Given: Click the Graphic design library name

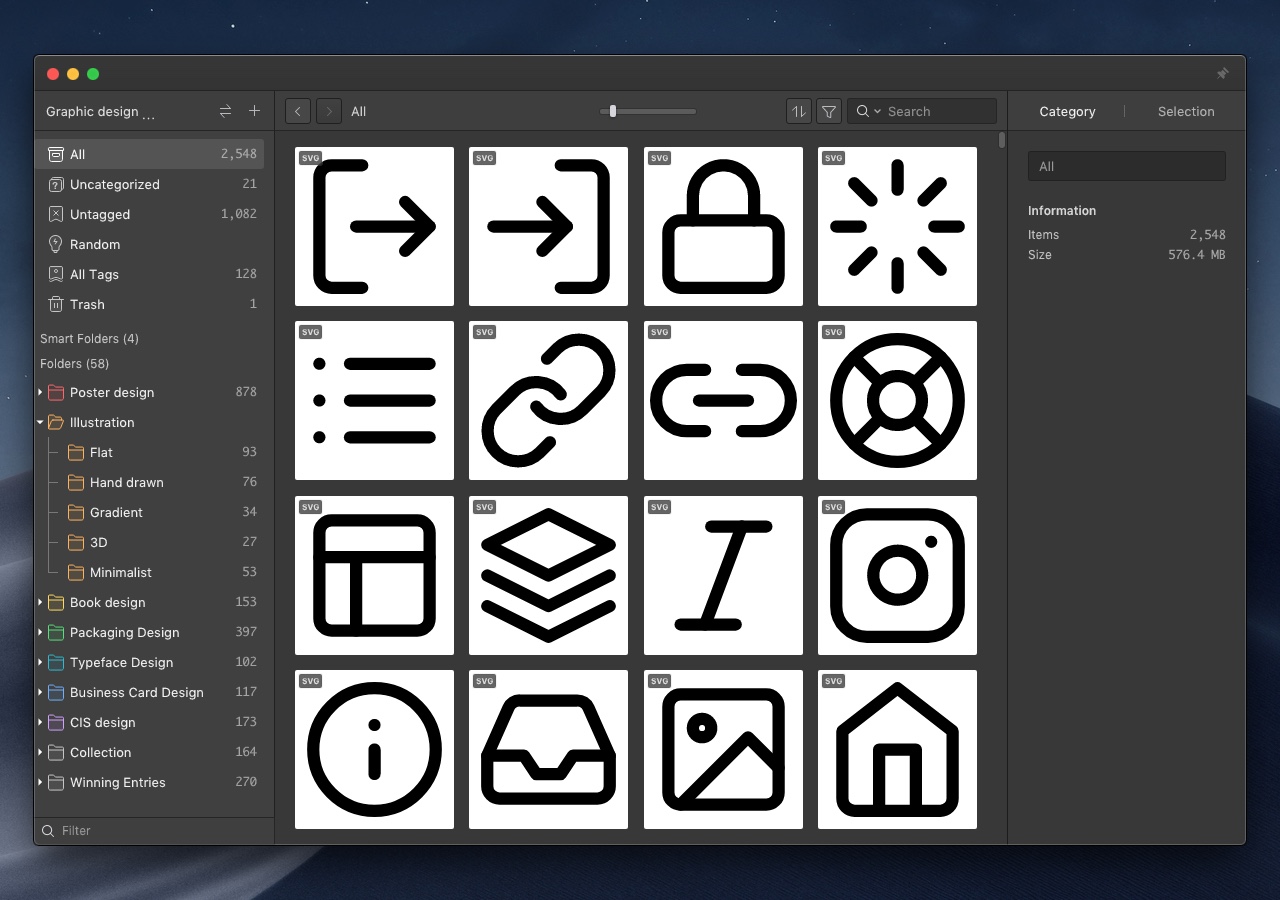Looking at the screenshot, I should coord(100,111).
